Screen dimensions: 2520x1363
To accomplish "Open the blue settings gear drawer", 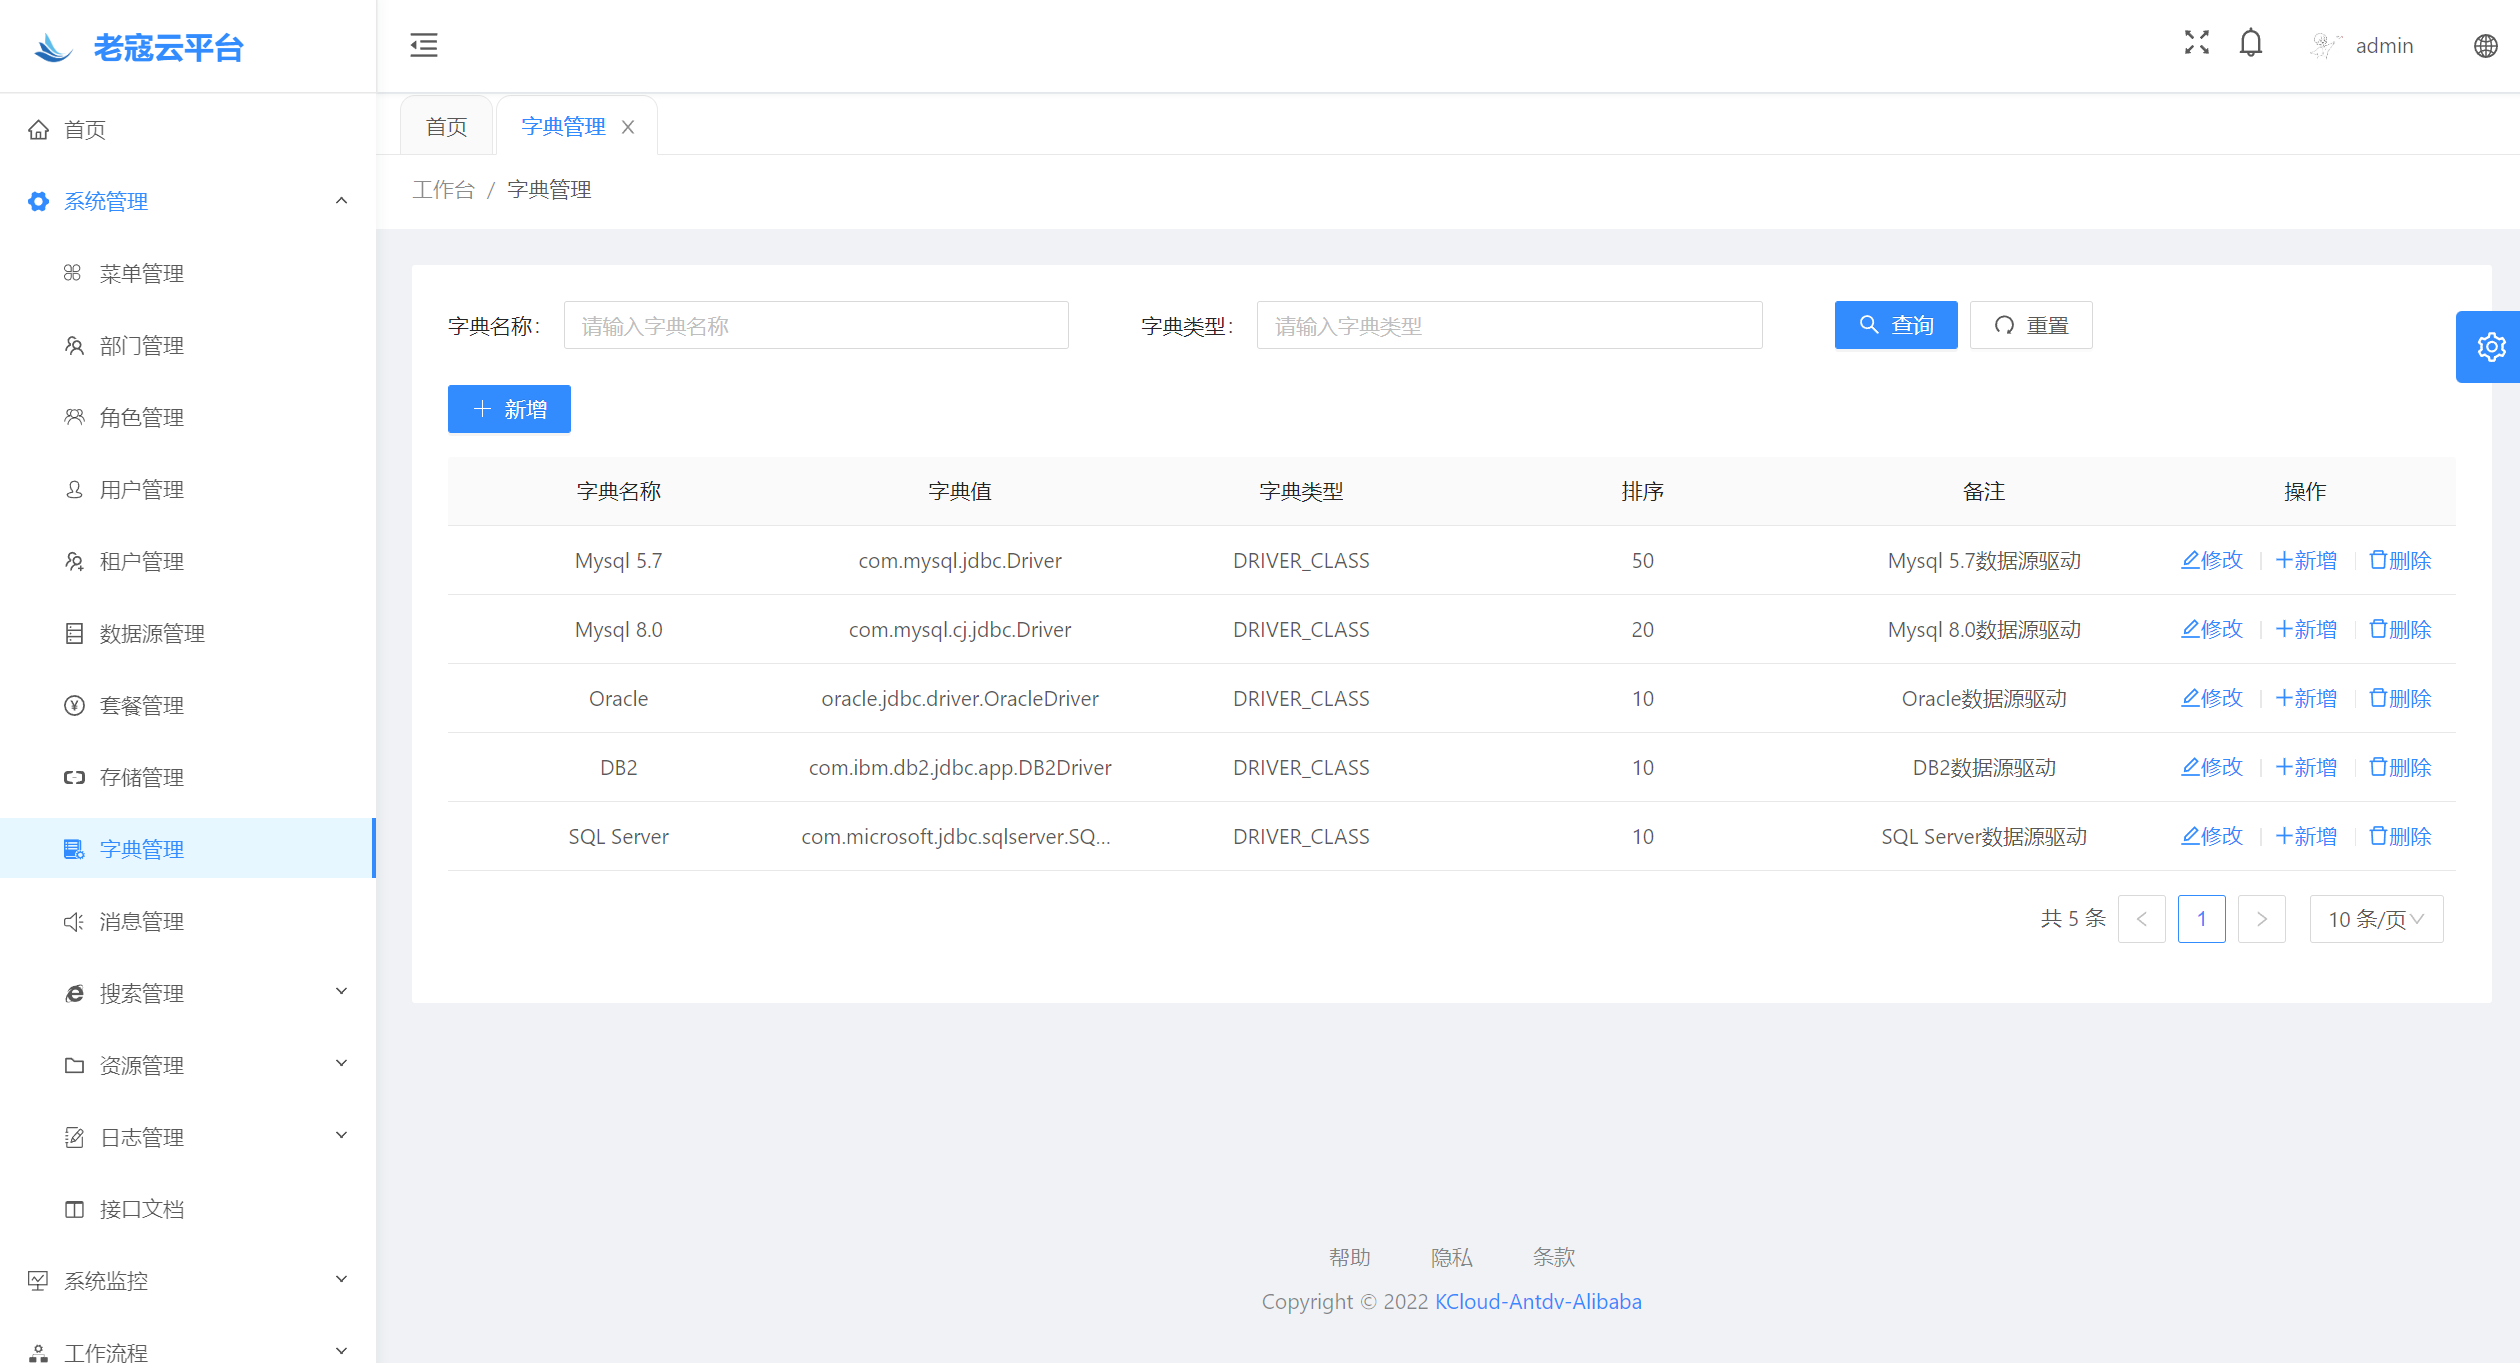I will pyautogui.click(x=2490, y=347).
